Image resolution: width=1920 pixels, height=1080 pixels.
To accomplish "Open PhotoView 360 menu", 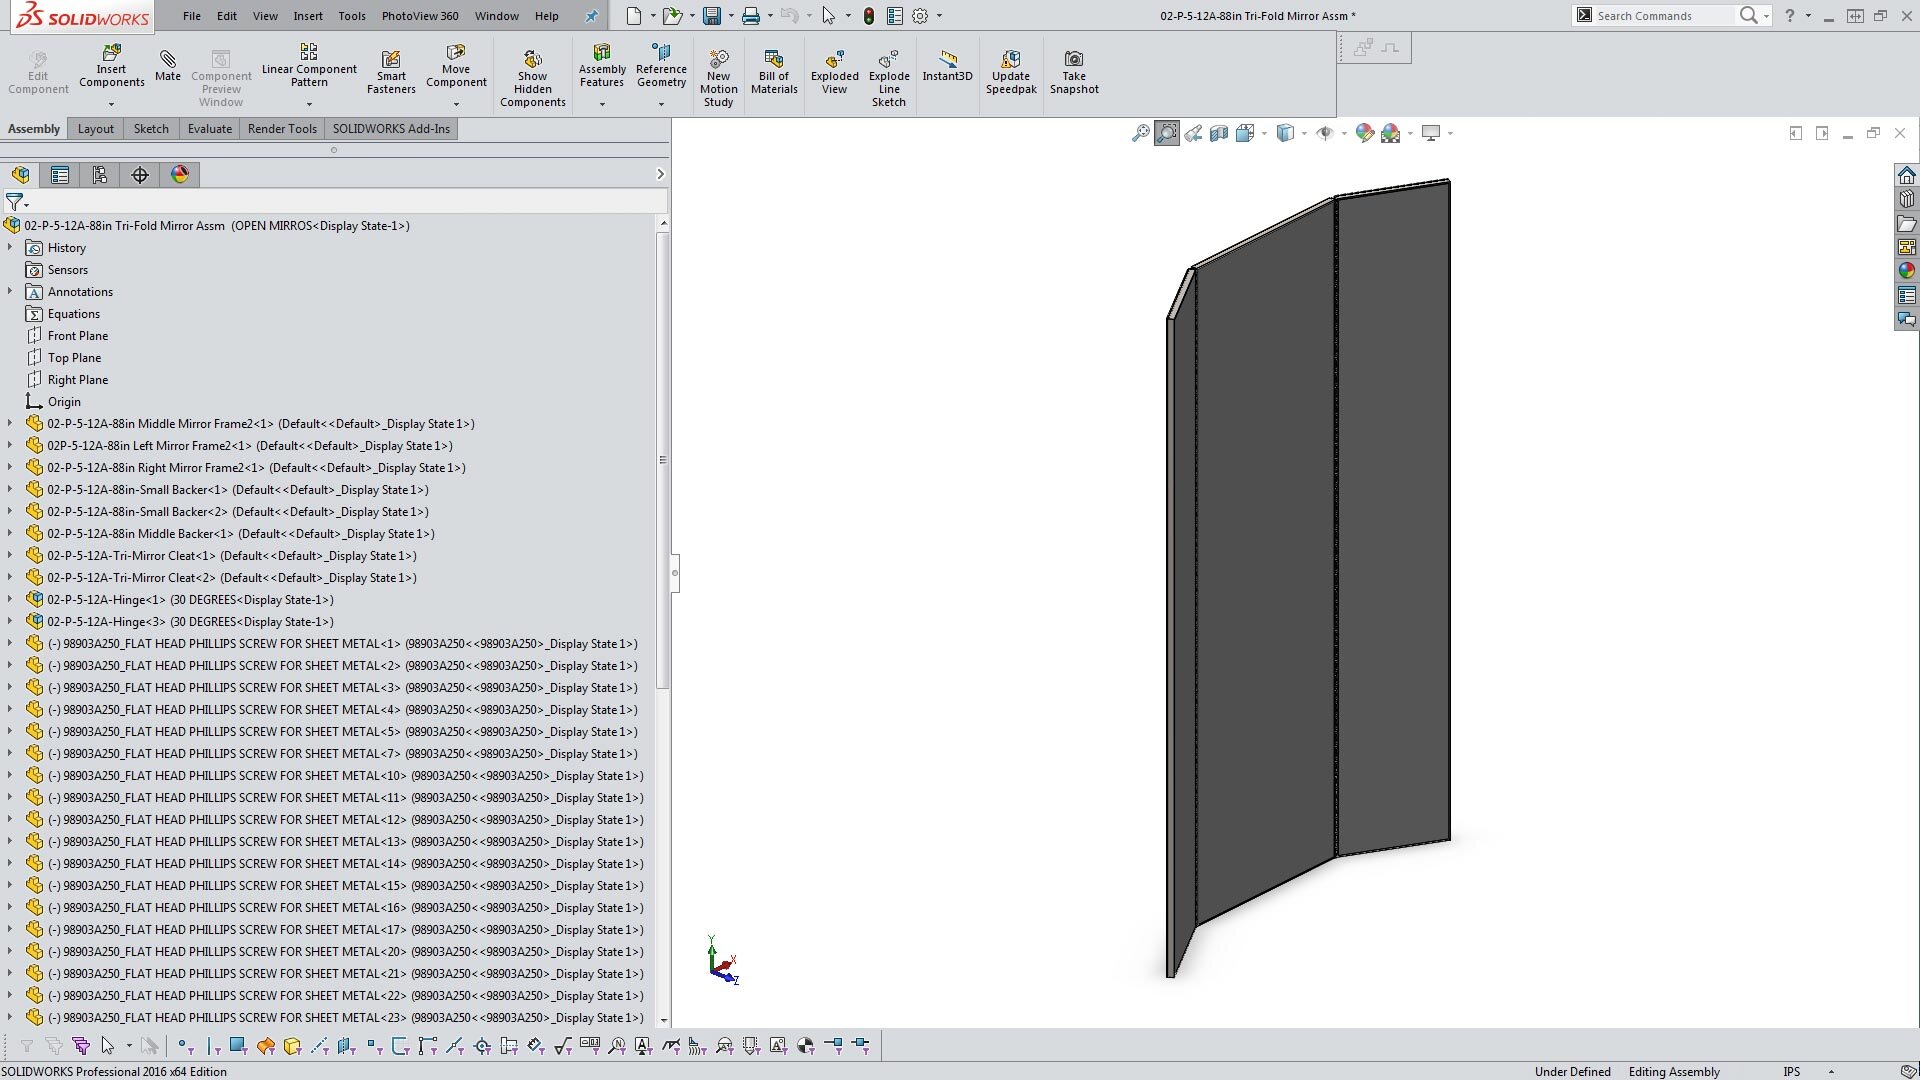I will click(x=420, y=16).
